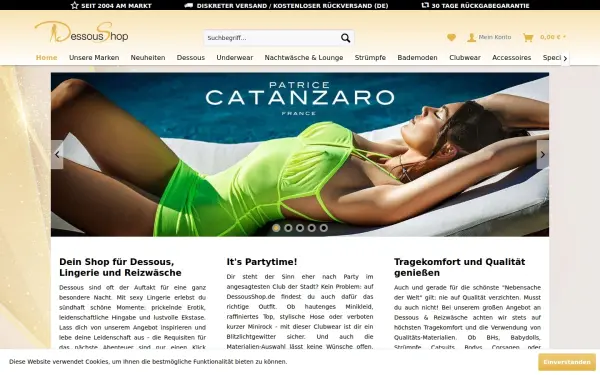Click the search magnifier icon
Image resolution: width=600 pixels, height=375 pixels.
tap(346, 38)
